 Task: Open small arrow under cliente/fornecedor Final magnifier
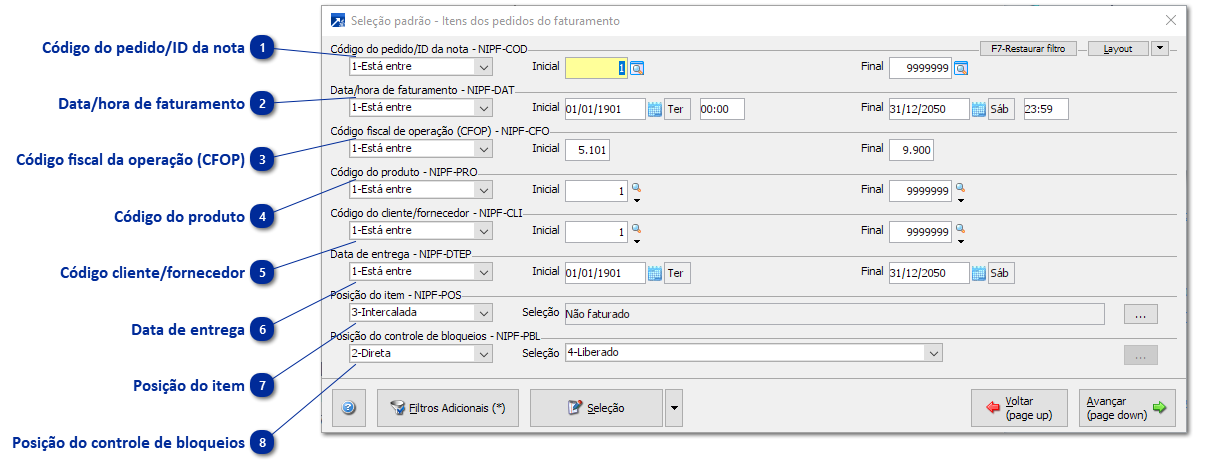tap(960, 241)
